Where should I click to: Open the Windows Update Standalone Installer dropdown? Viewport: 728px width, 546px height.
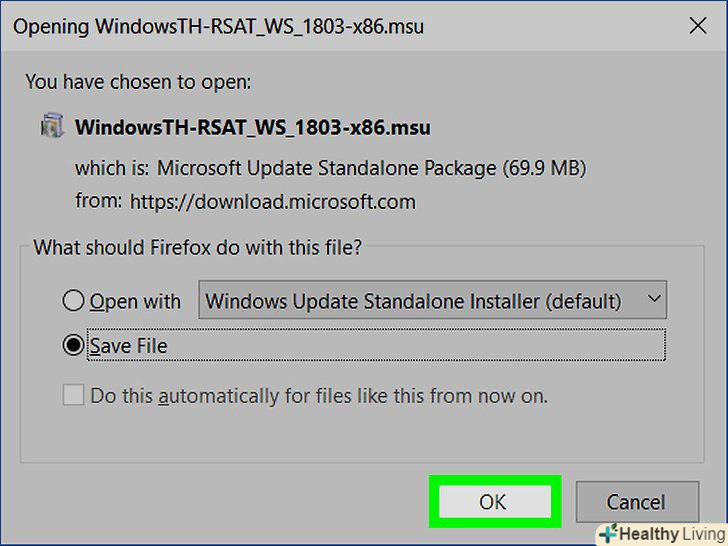(432, 301)
